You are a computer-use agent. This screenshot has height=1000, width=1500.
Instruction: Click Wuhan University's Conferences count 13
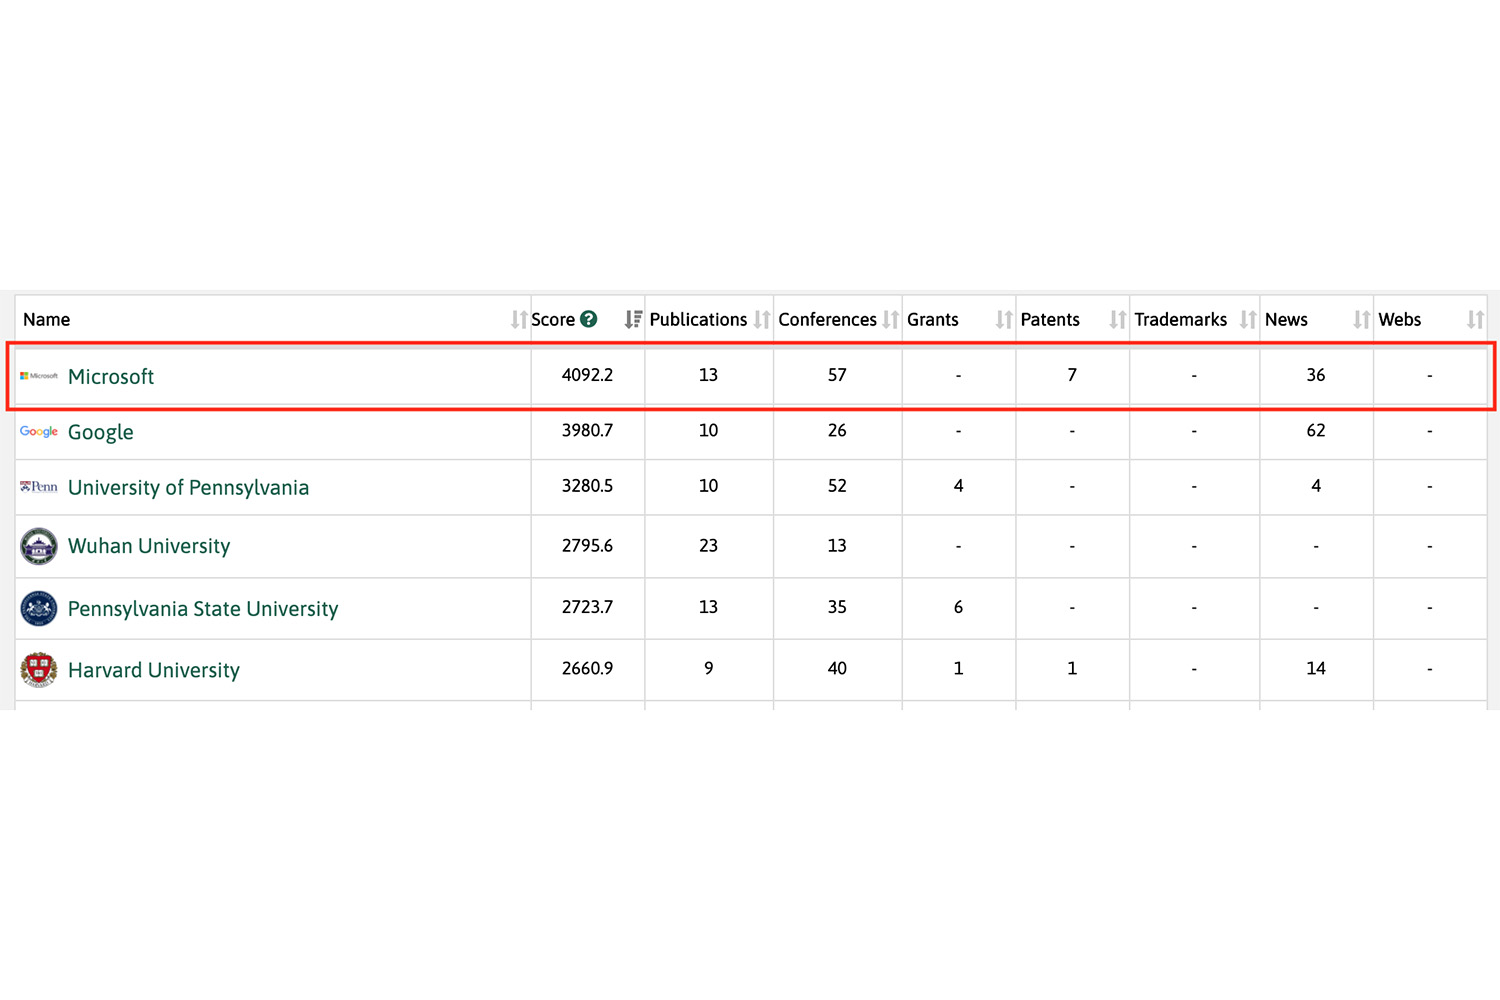click(837, 546)
